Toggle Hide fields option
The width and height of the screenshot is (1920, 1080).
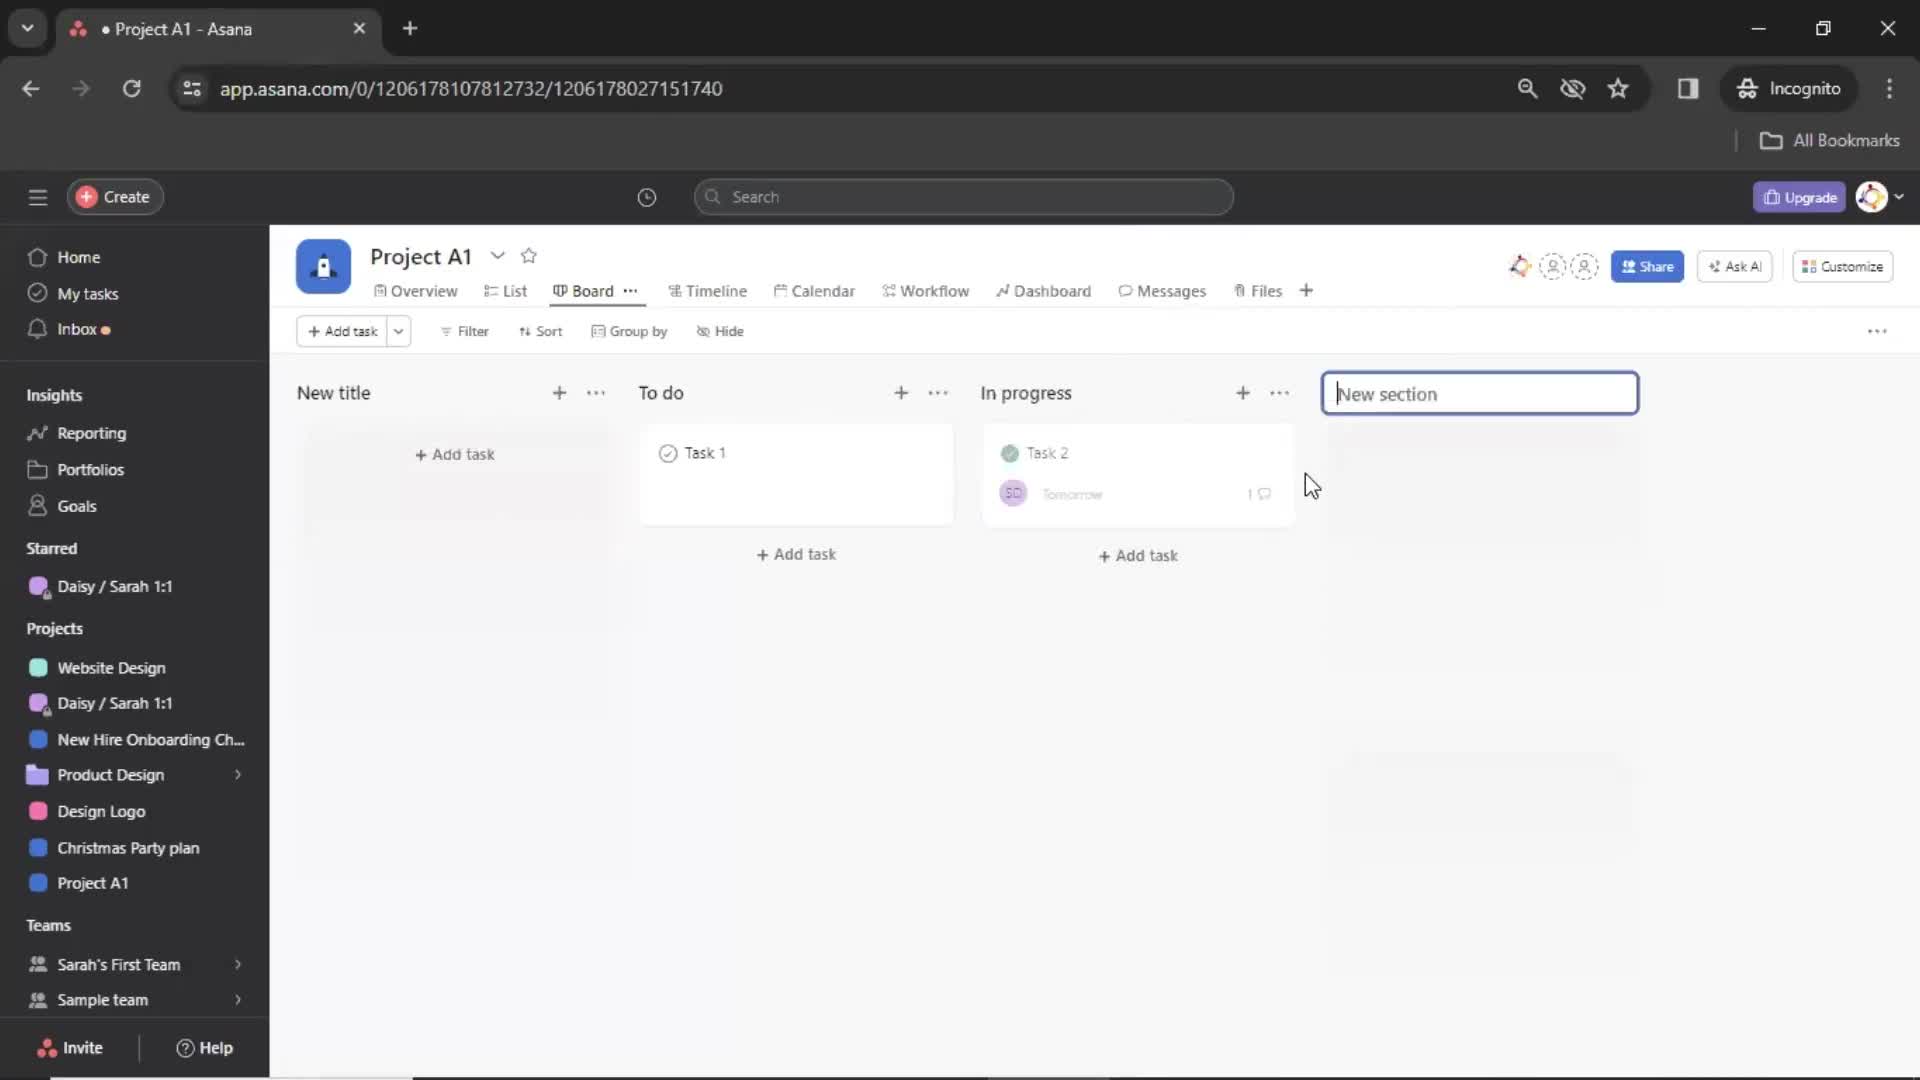click(x=720, y=331)
